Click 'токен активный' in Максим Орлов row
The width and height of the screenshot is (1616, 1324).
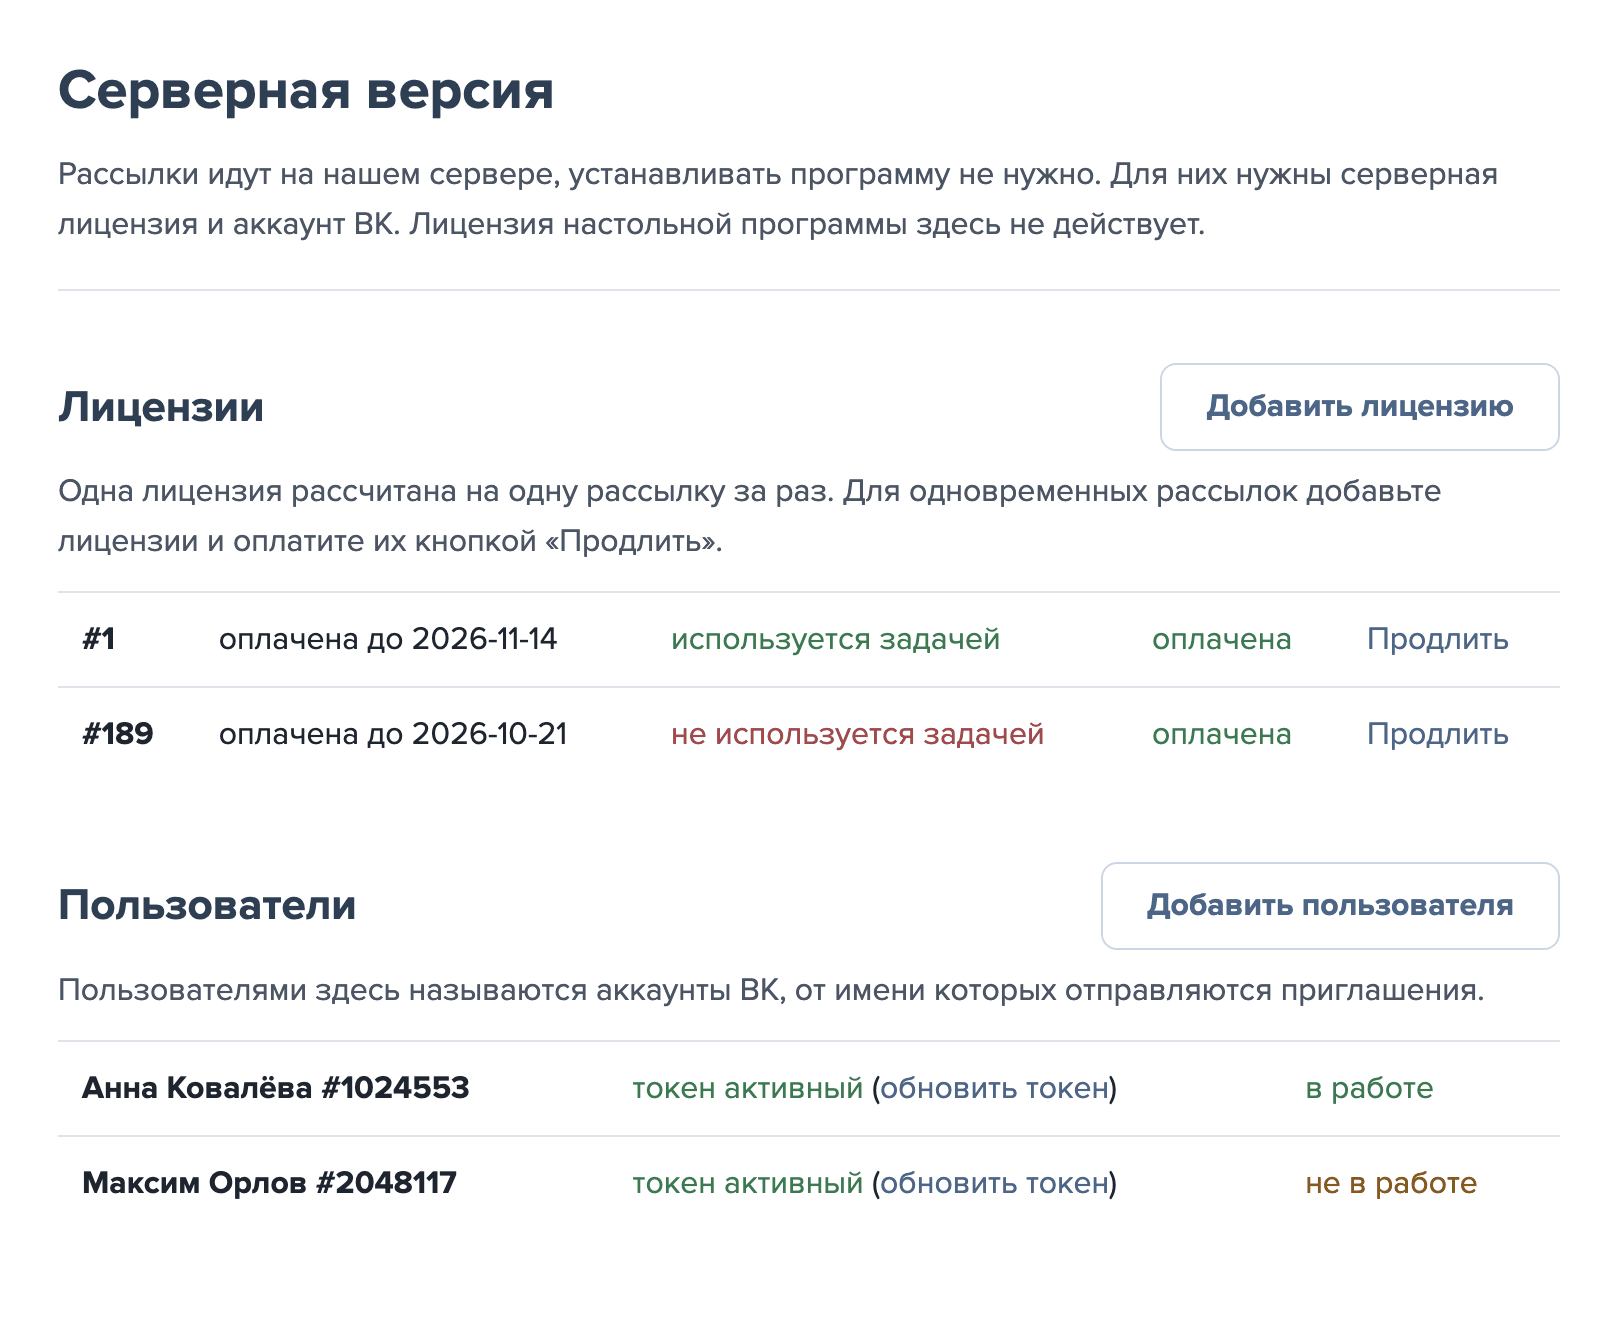point(747,1183)
